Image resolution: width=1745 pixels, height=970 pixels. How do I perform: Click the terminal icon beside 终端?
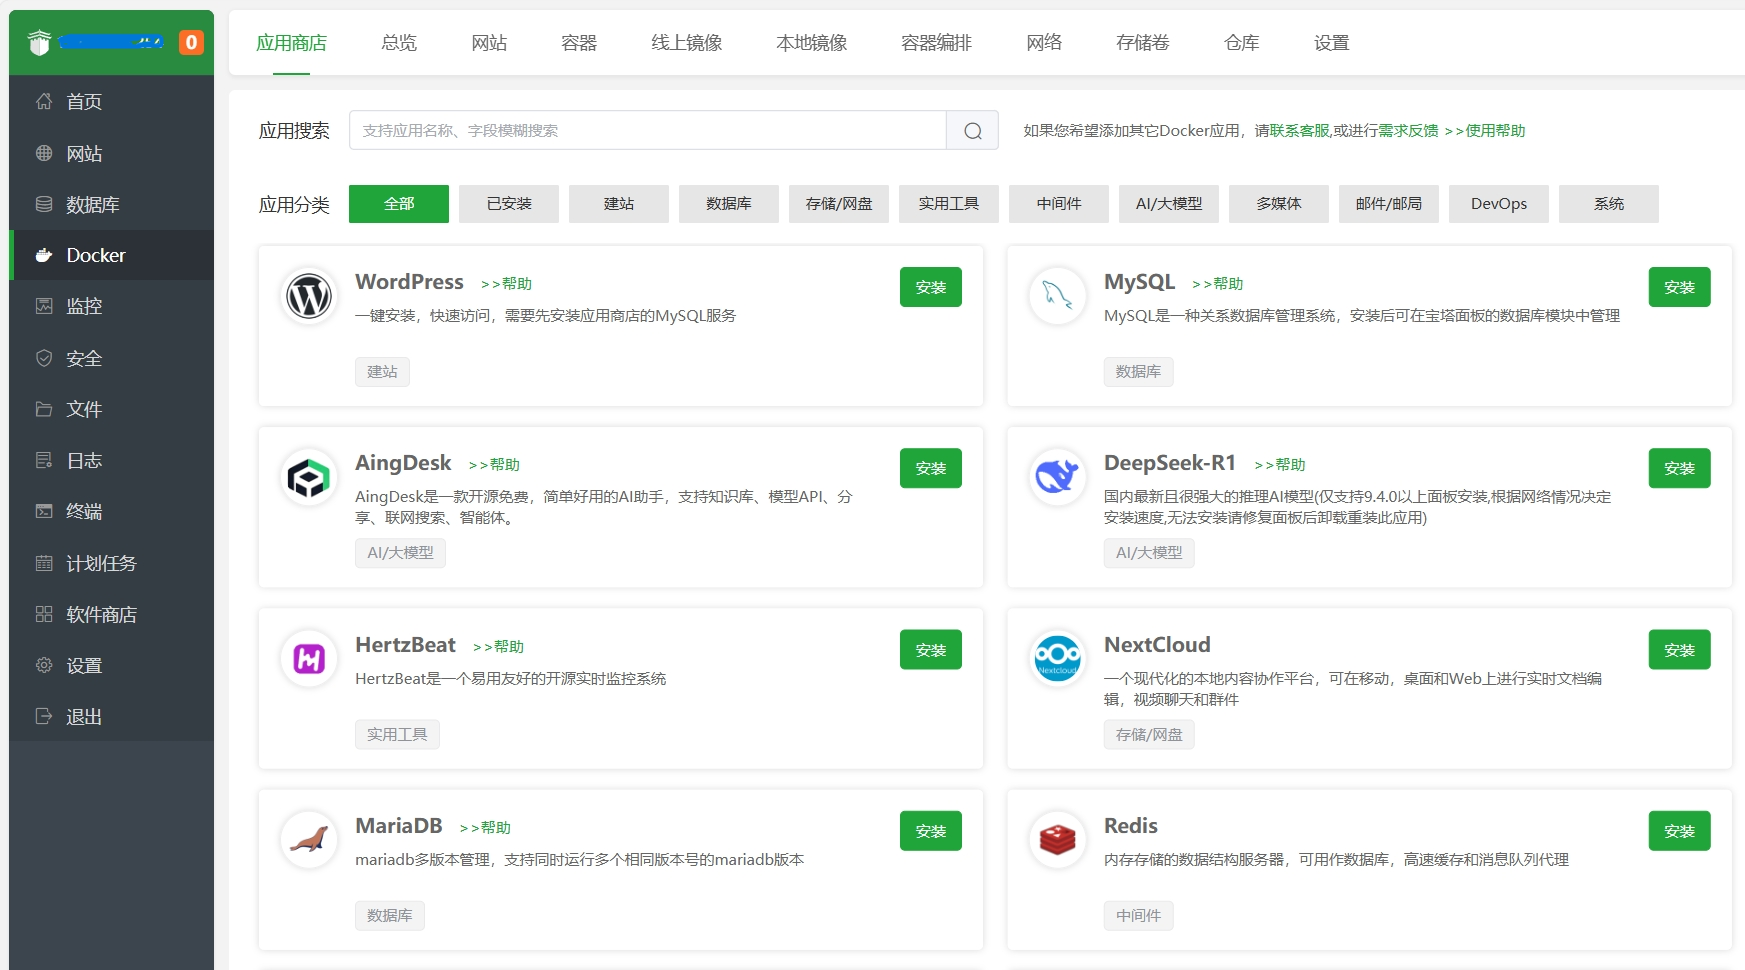tap(44, 511)
